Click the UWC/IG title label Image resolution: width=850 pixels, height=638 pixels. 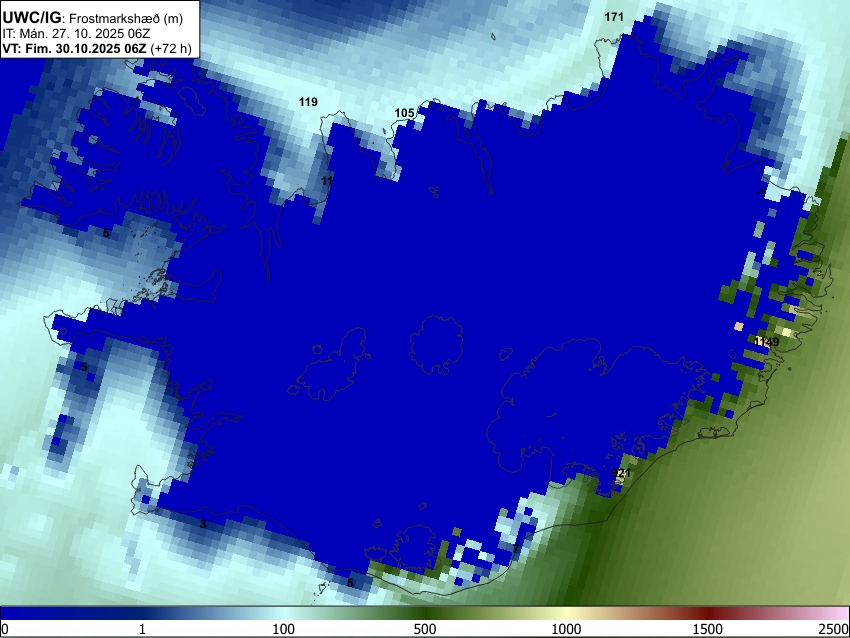click(31, 18)
